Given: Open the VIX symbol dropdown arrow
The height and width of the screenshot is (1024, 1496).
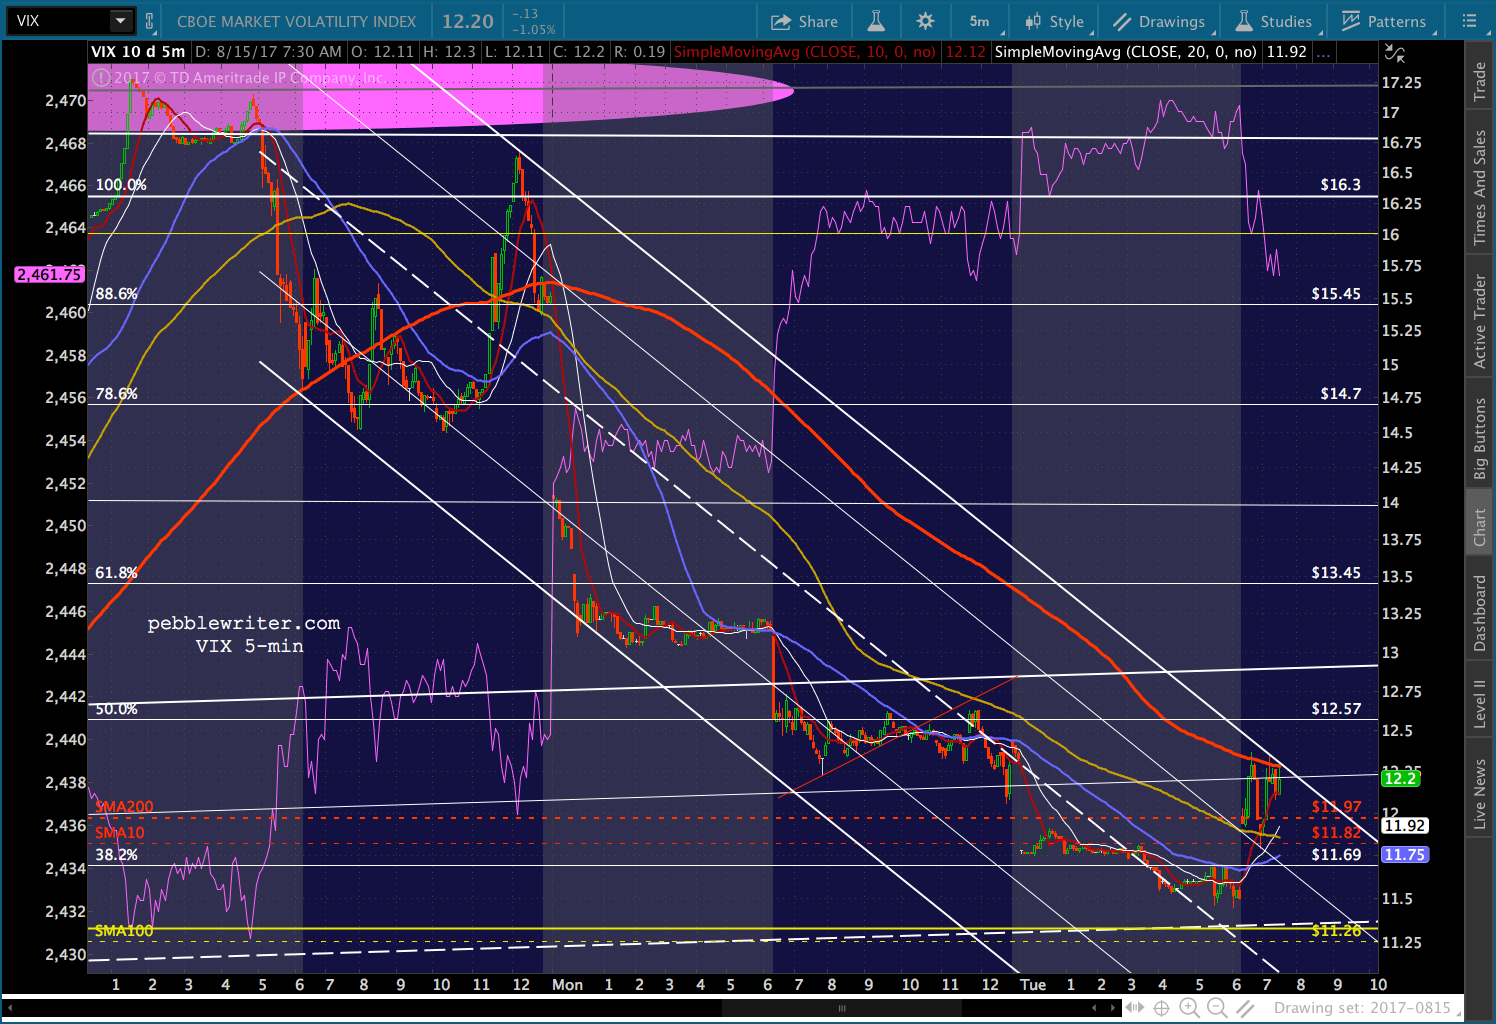Looking at the screenshot, I should click(x=120, y=21).
